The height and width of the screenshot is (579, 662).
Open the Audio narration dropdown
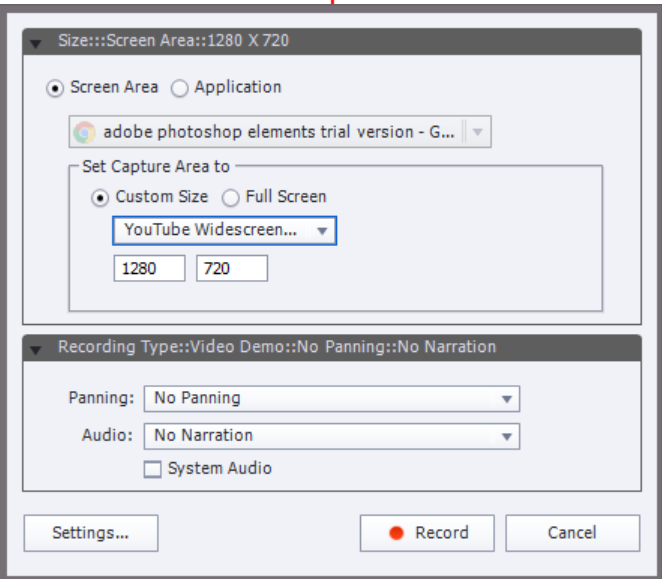pyautogui.click(x=331, y=436)
